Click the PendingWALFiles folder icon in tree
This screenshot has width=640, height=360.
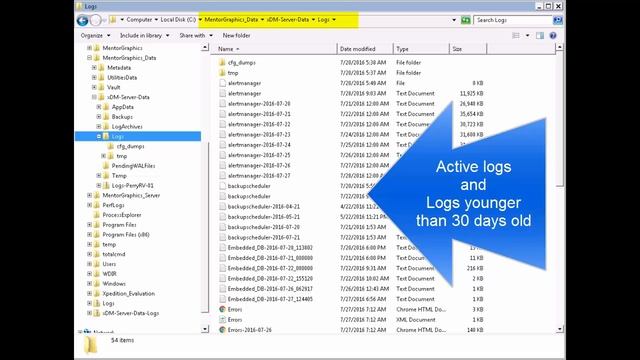pyautogui.click(x=106, y=166)
